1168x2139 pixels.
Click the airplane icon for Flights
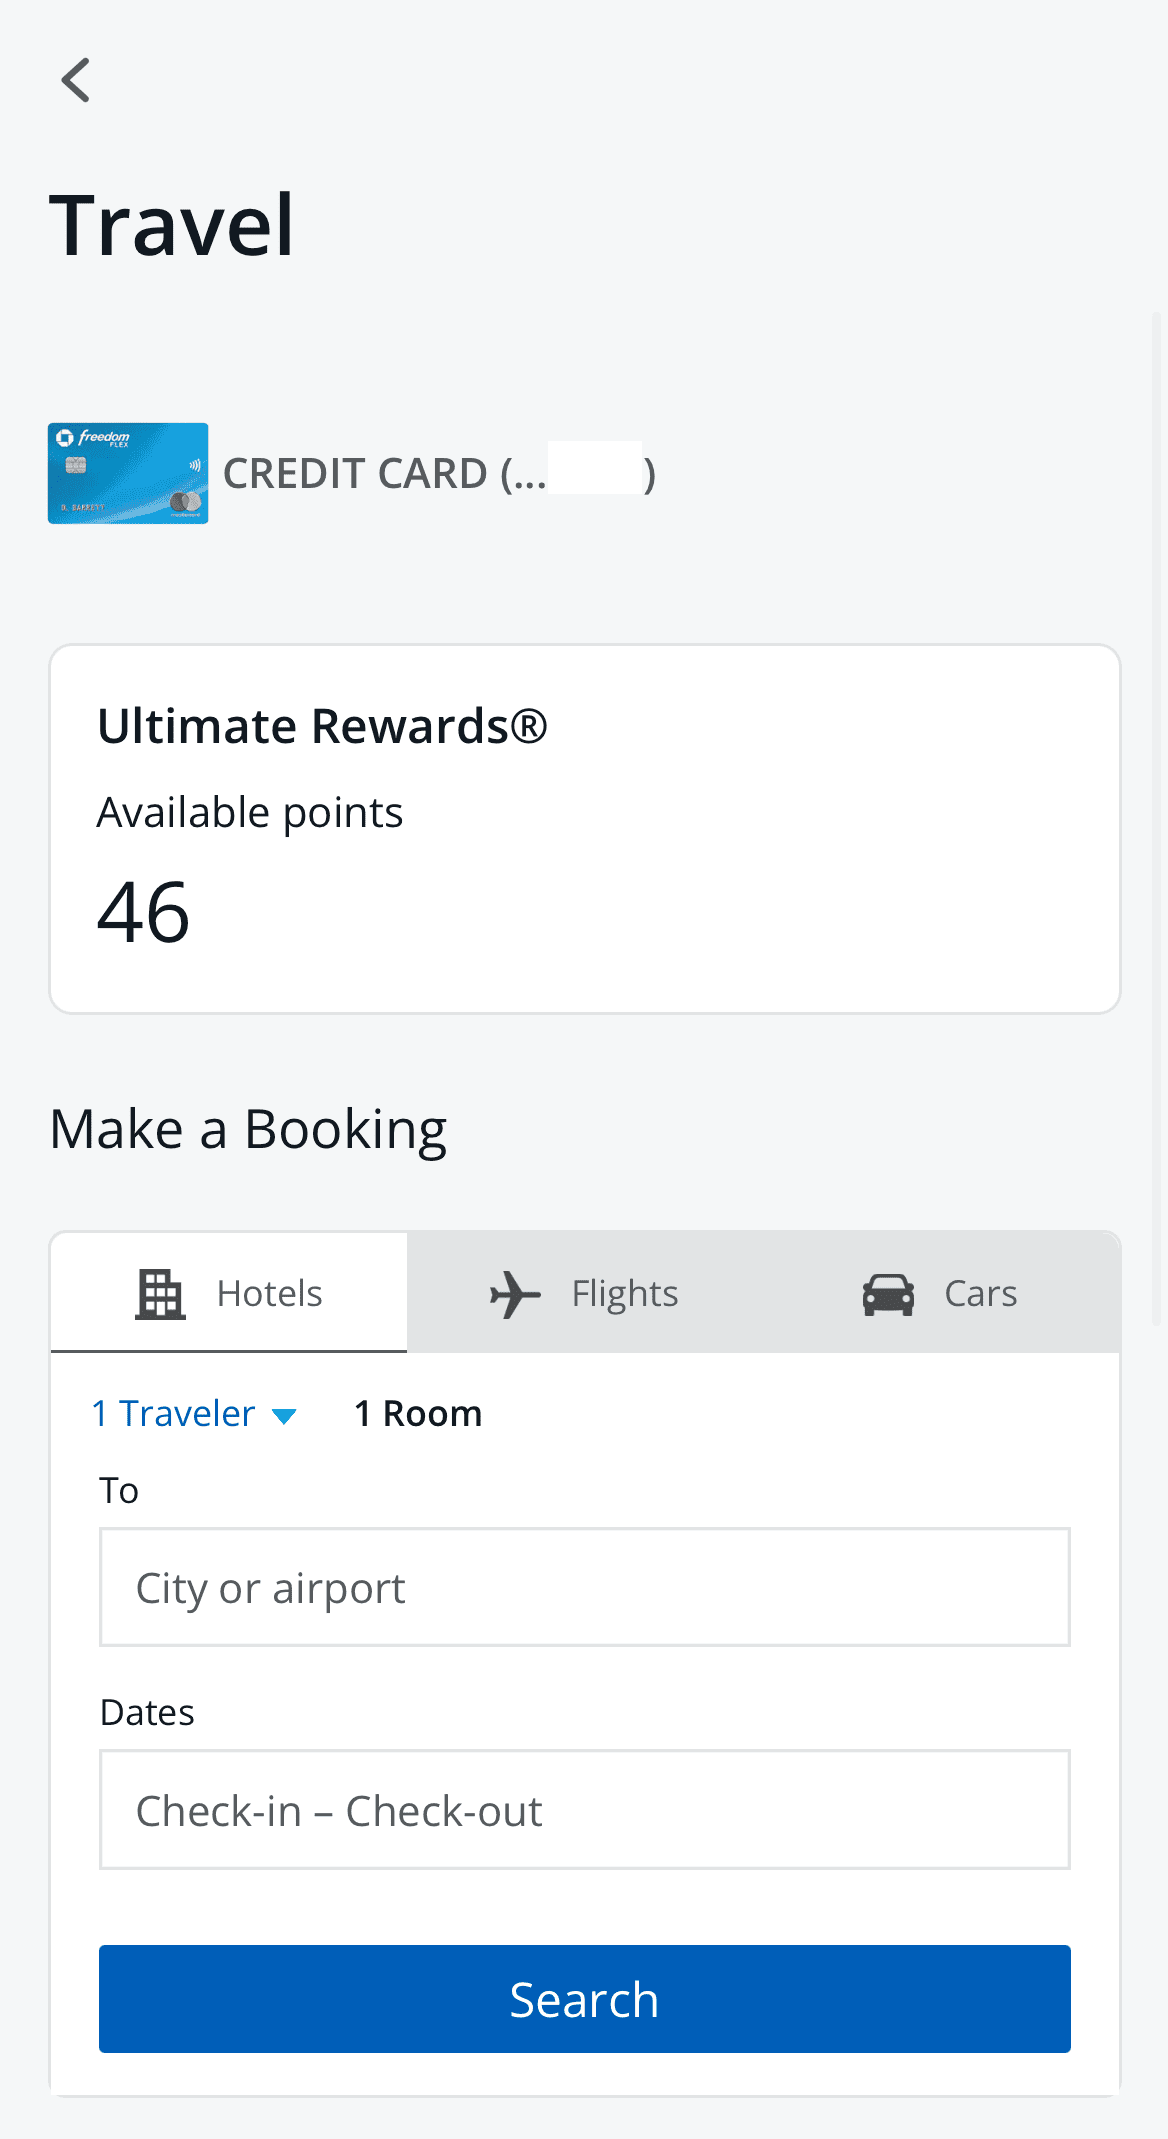513,1292
